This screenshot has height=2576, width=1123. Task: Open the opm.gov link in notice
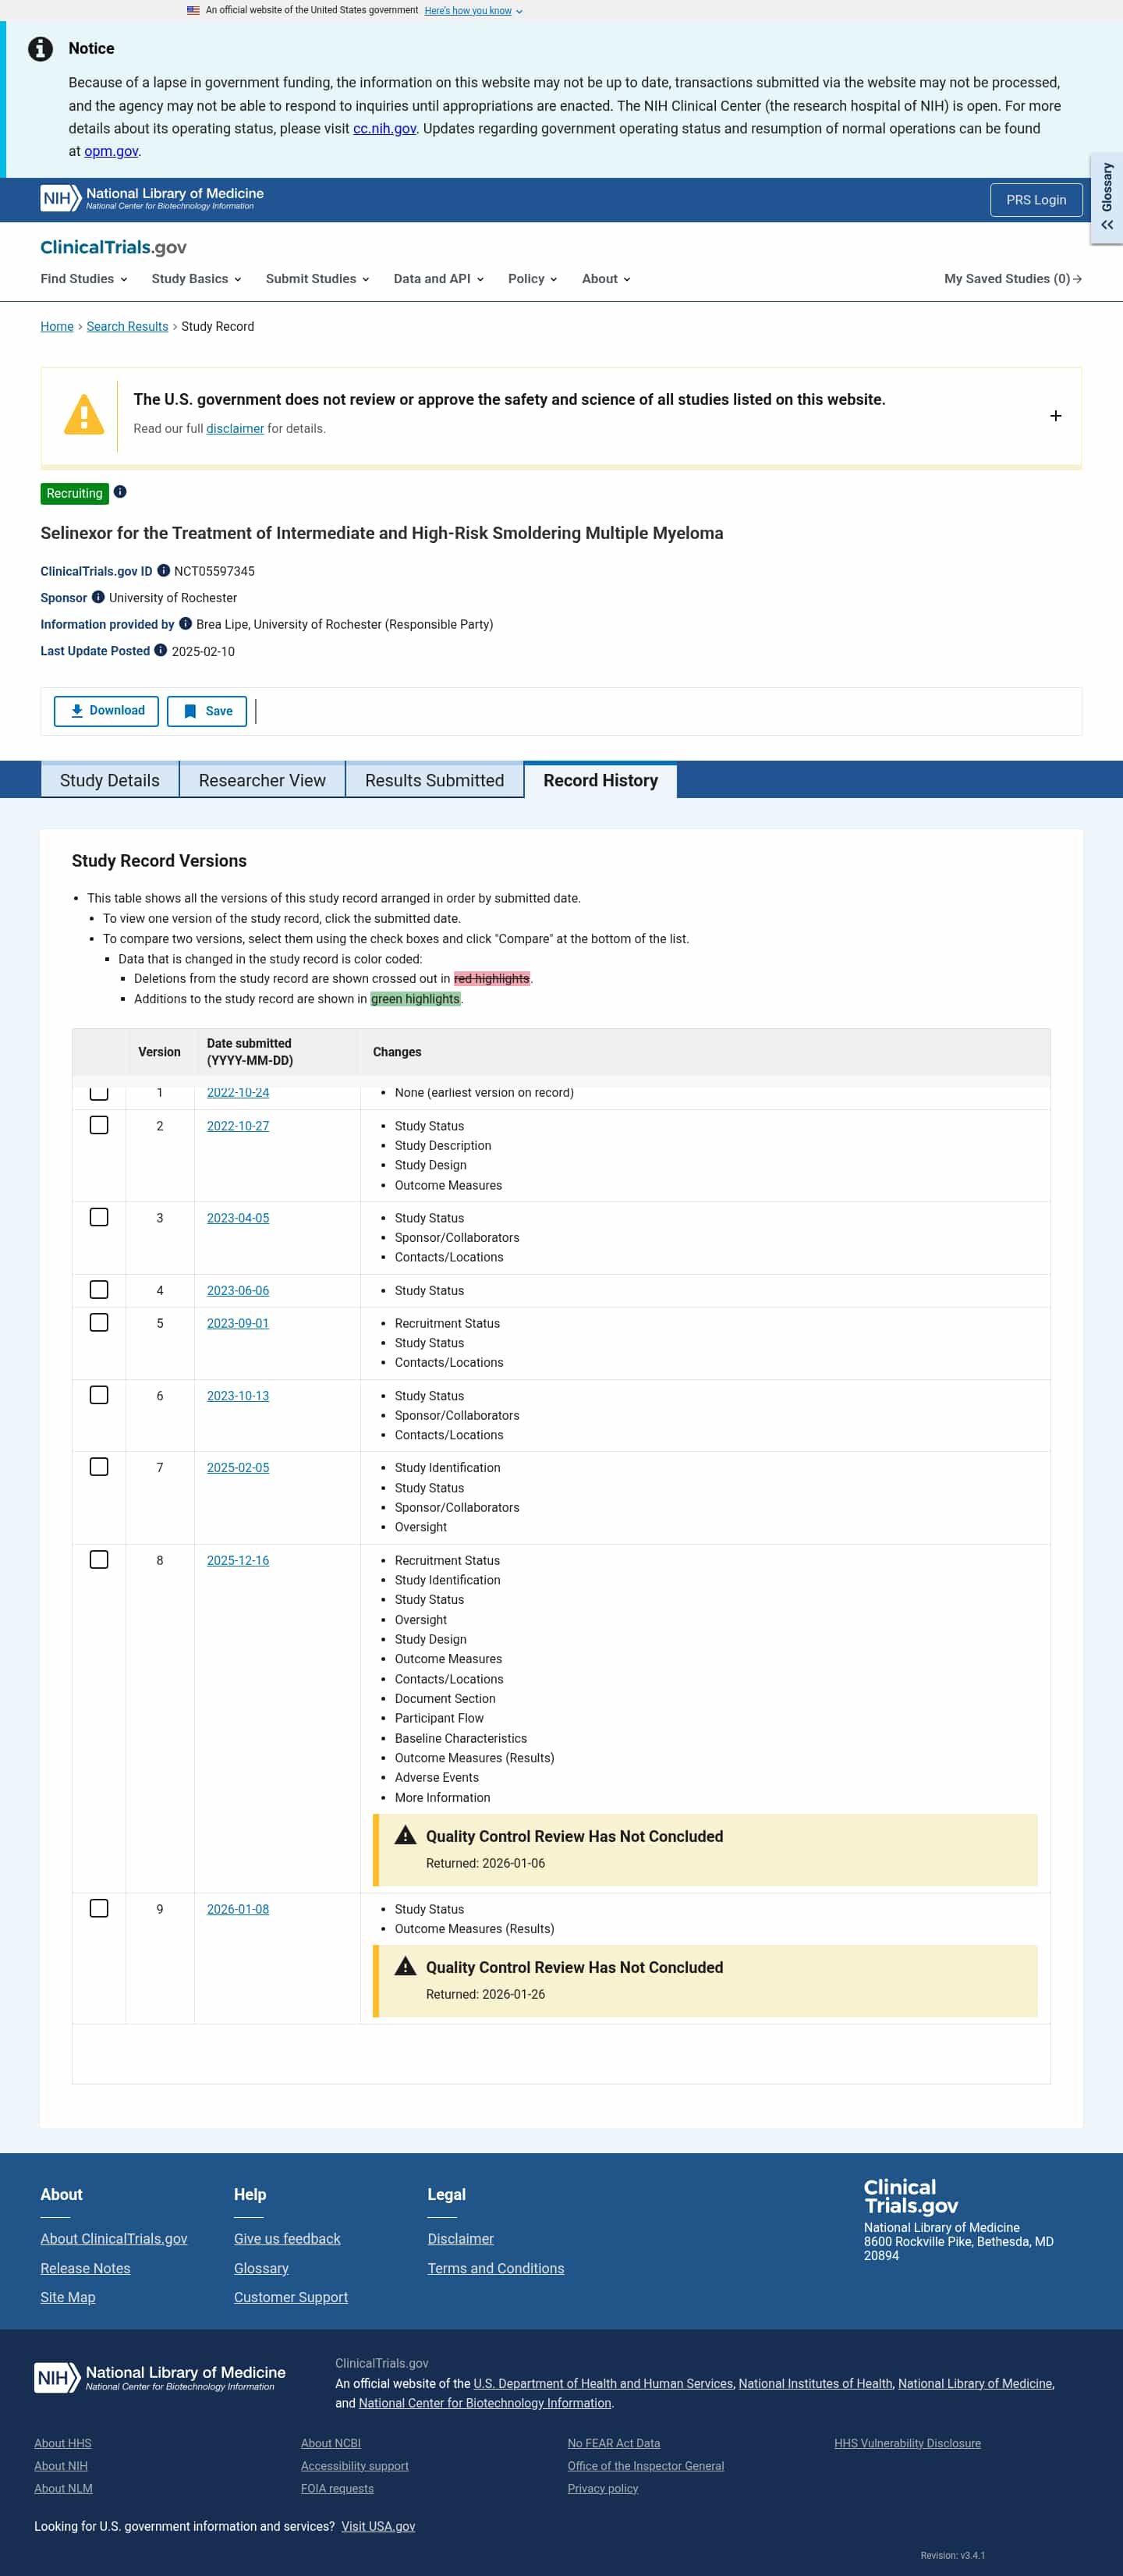click(x=111, y=151)
